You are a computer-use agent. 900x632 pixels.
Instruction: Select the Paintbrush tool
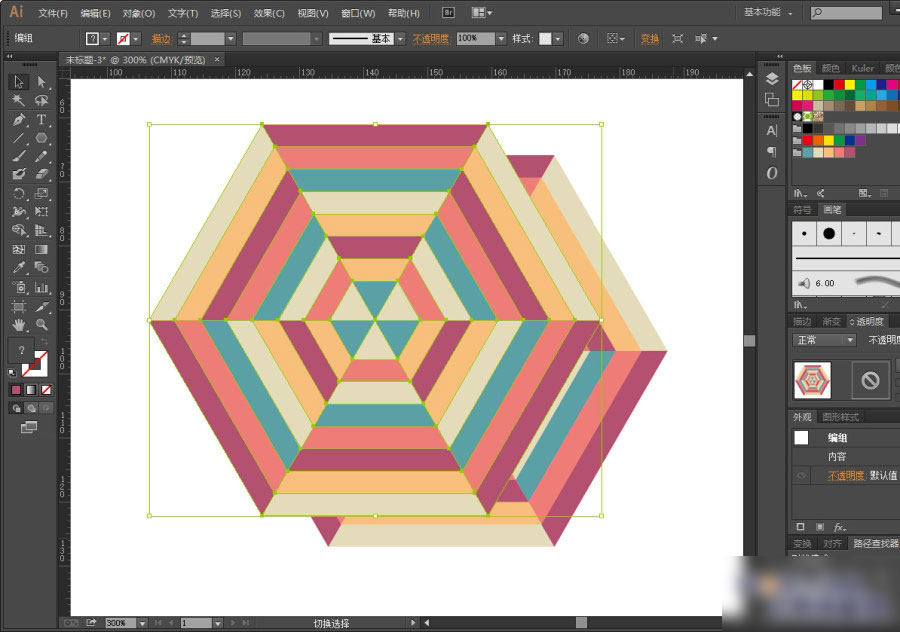coord(18,156)
